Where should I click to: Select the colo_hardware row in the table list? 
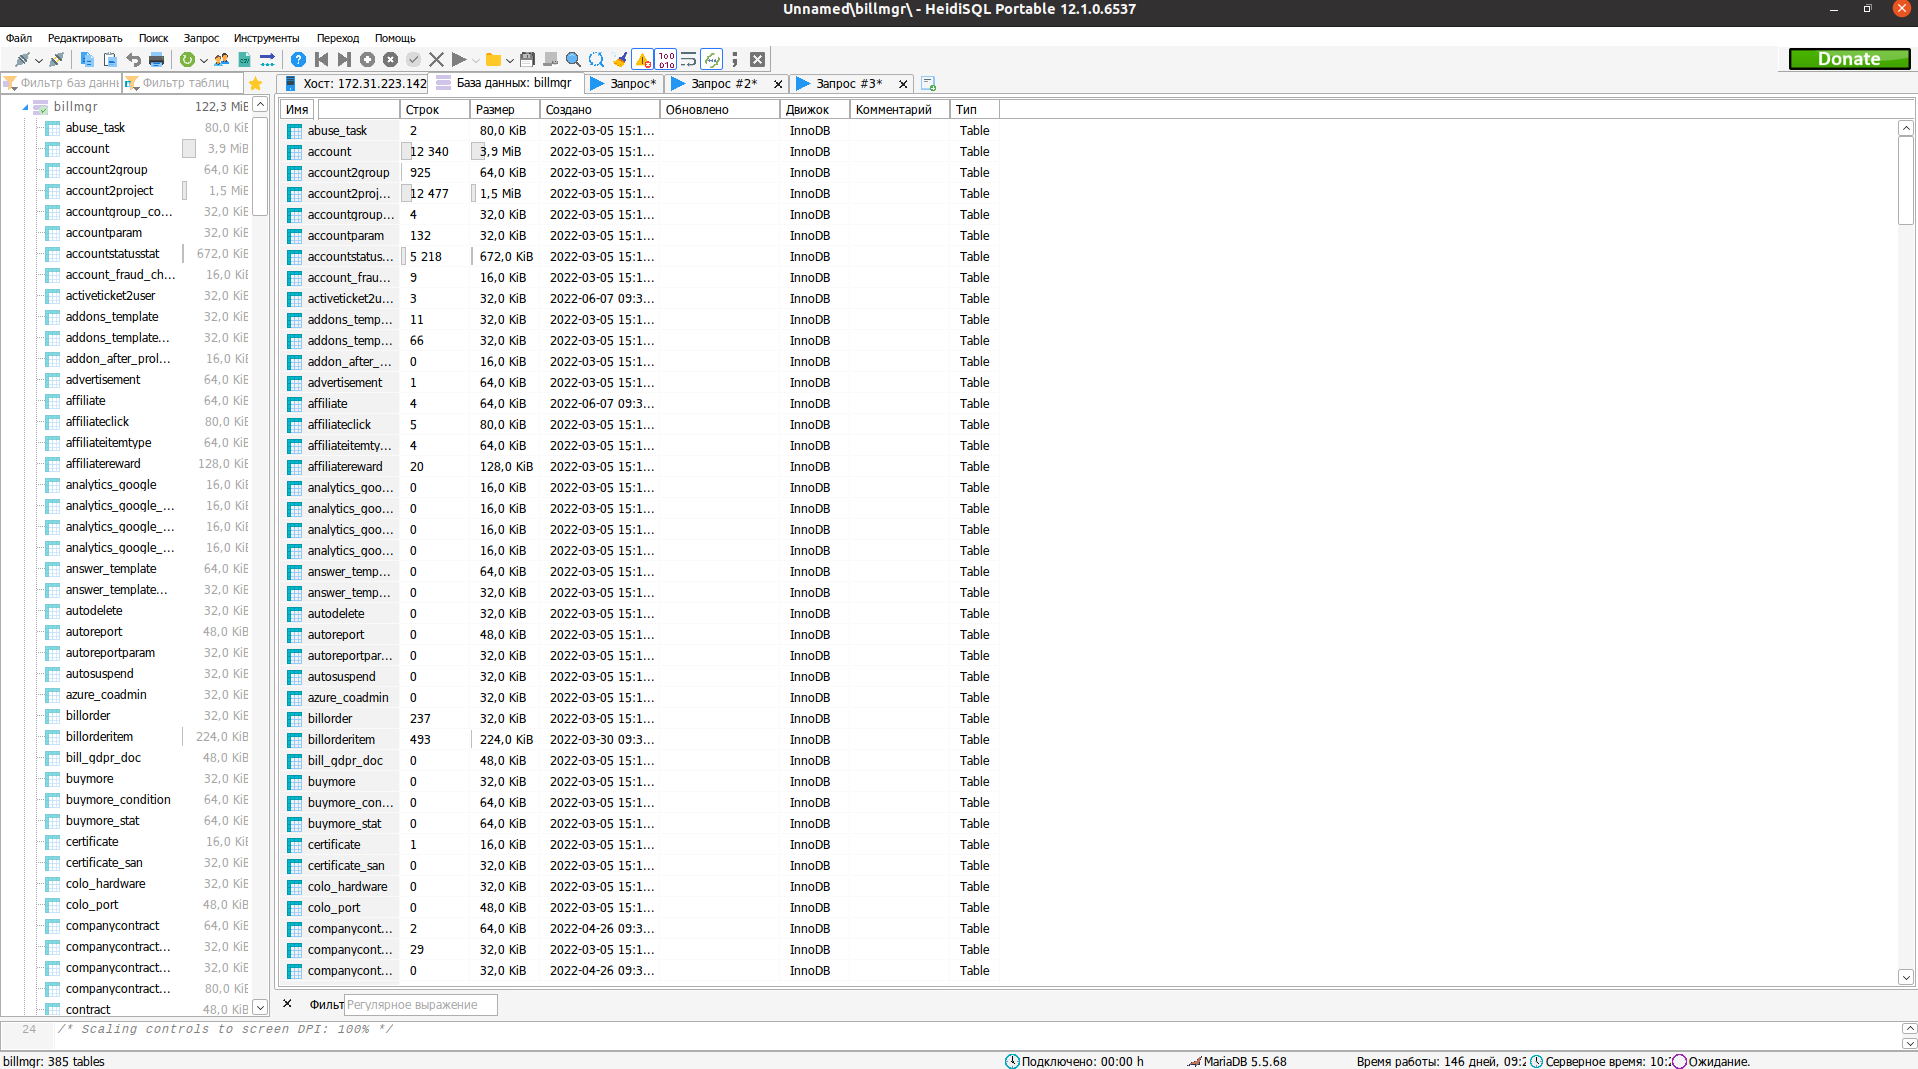(x=640, y=887)
